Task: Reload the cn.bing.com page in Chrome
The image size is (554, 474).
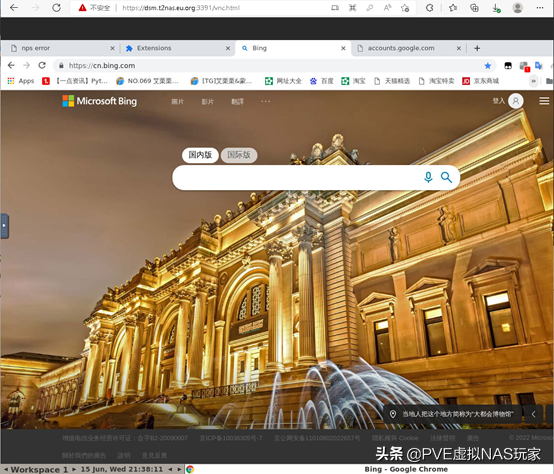Action: (42, 65)
